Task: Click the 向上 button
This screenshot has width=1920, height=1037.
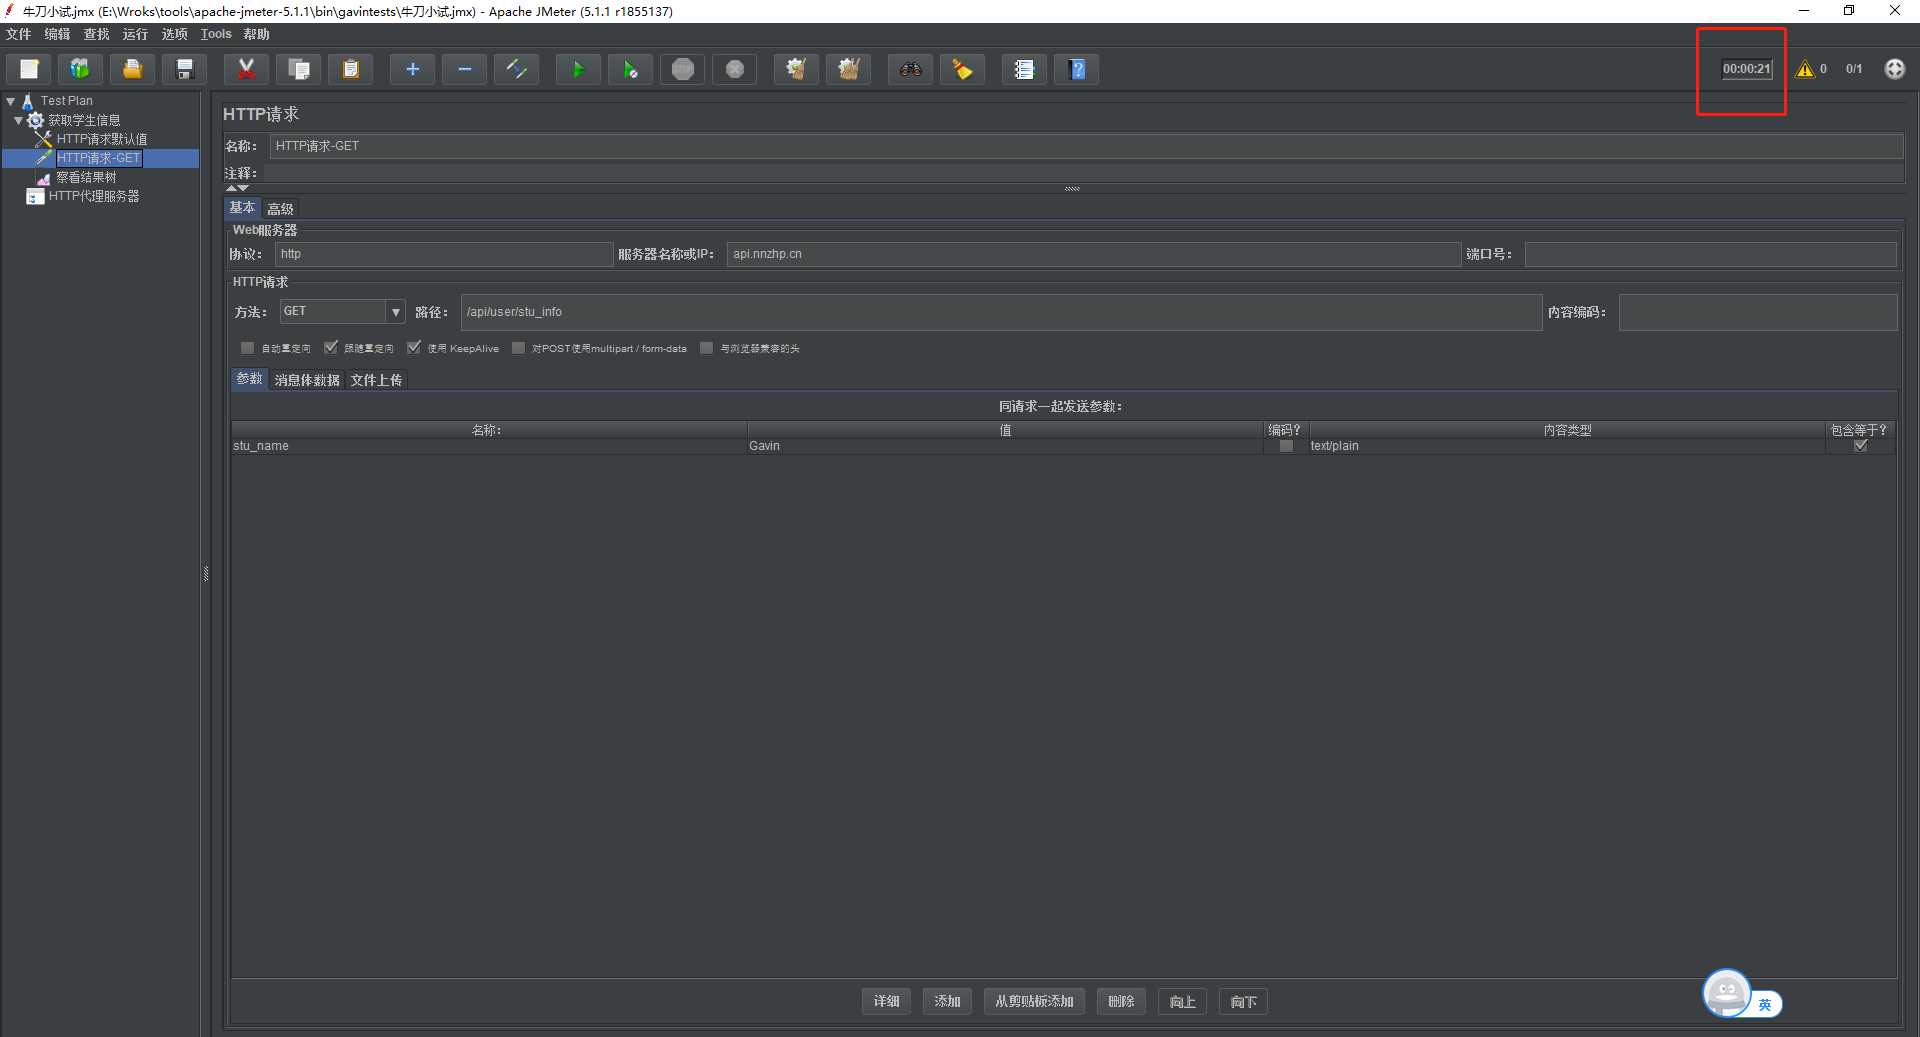Action: point(1182,1001)
